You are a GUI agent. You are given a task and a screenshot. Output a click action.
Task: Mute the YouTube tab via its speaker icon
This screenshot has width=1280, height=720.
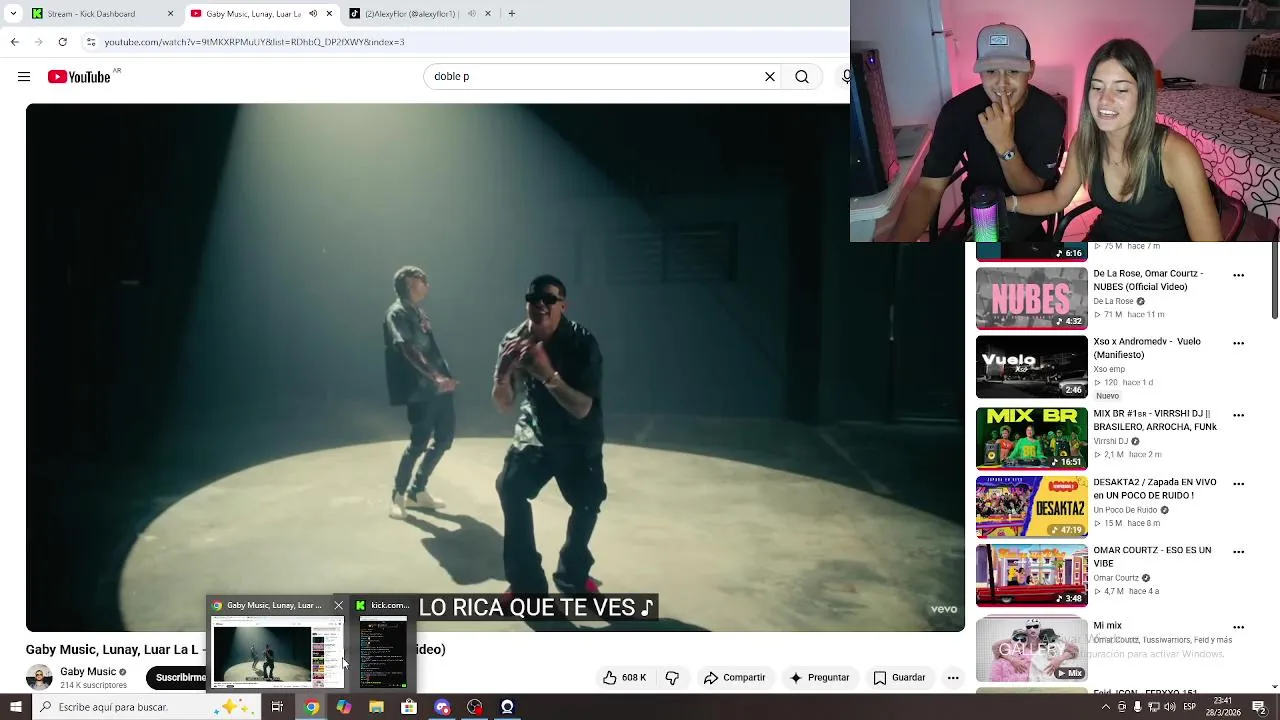tap(313, 14)
